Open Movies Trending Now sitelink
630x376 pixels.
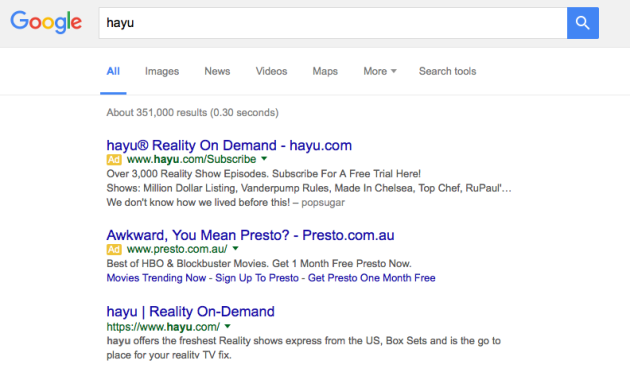(156, 278)
